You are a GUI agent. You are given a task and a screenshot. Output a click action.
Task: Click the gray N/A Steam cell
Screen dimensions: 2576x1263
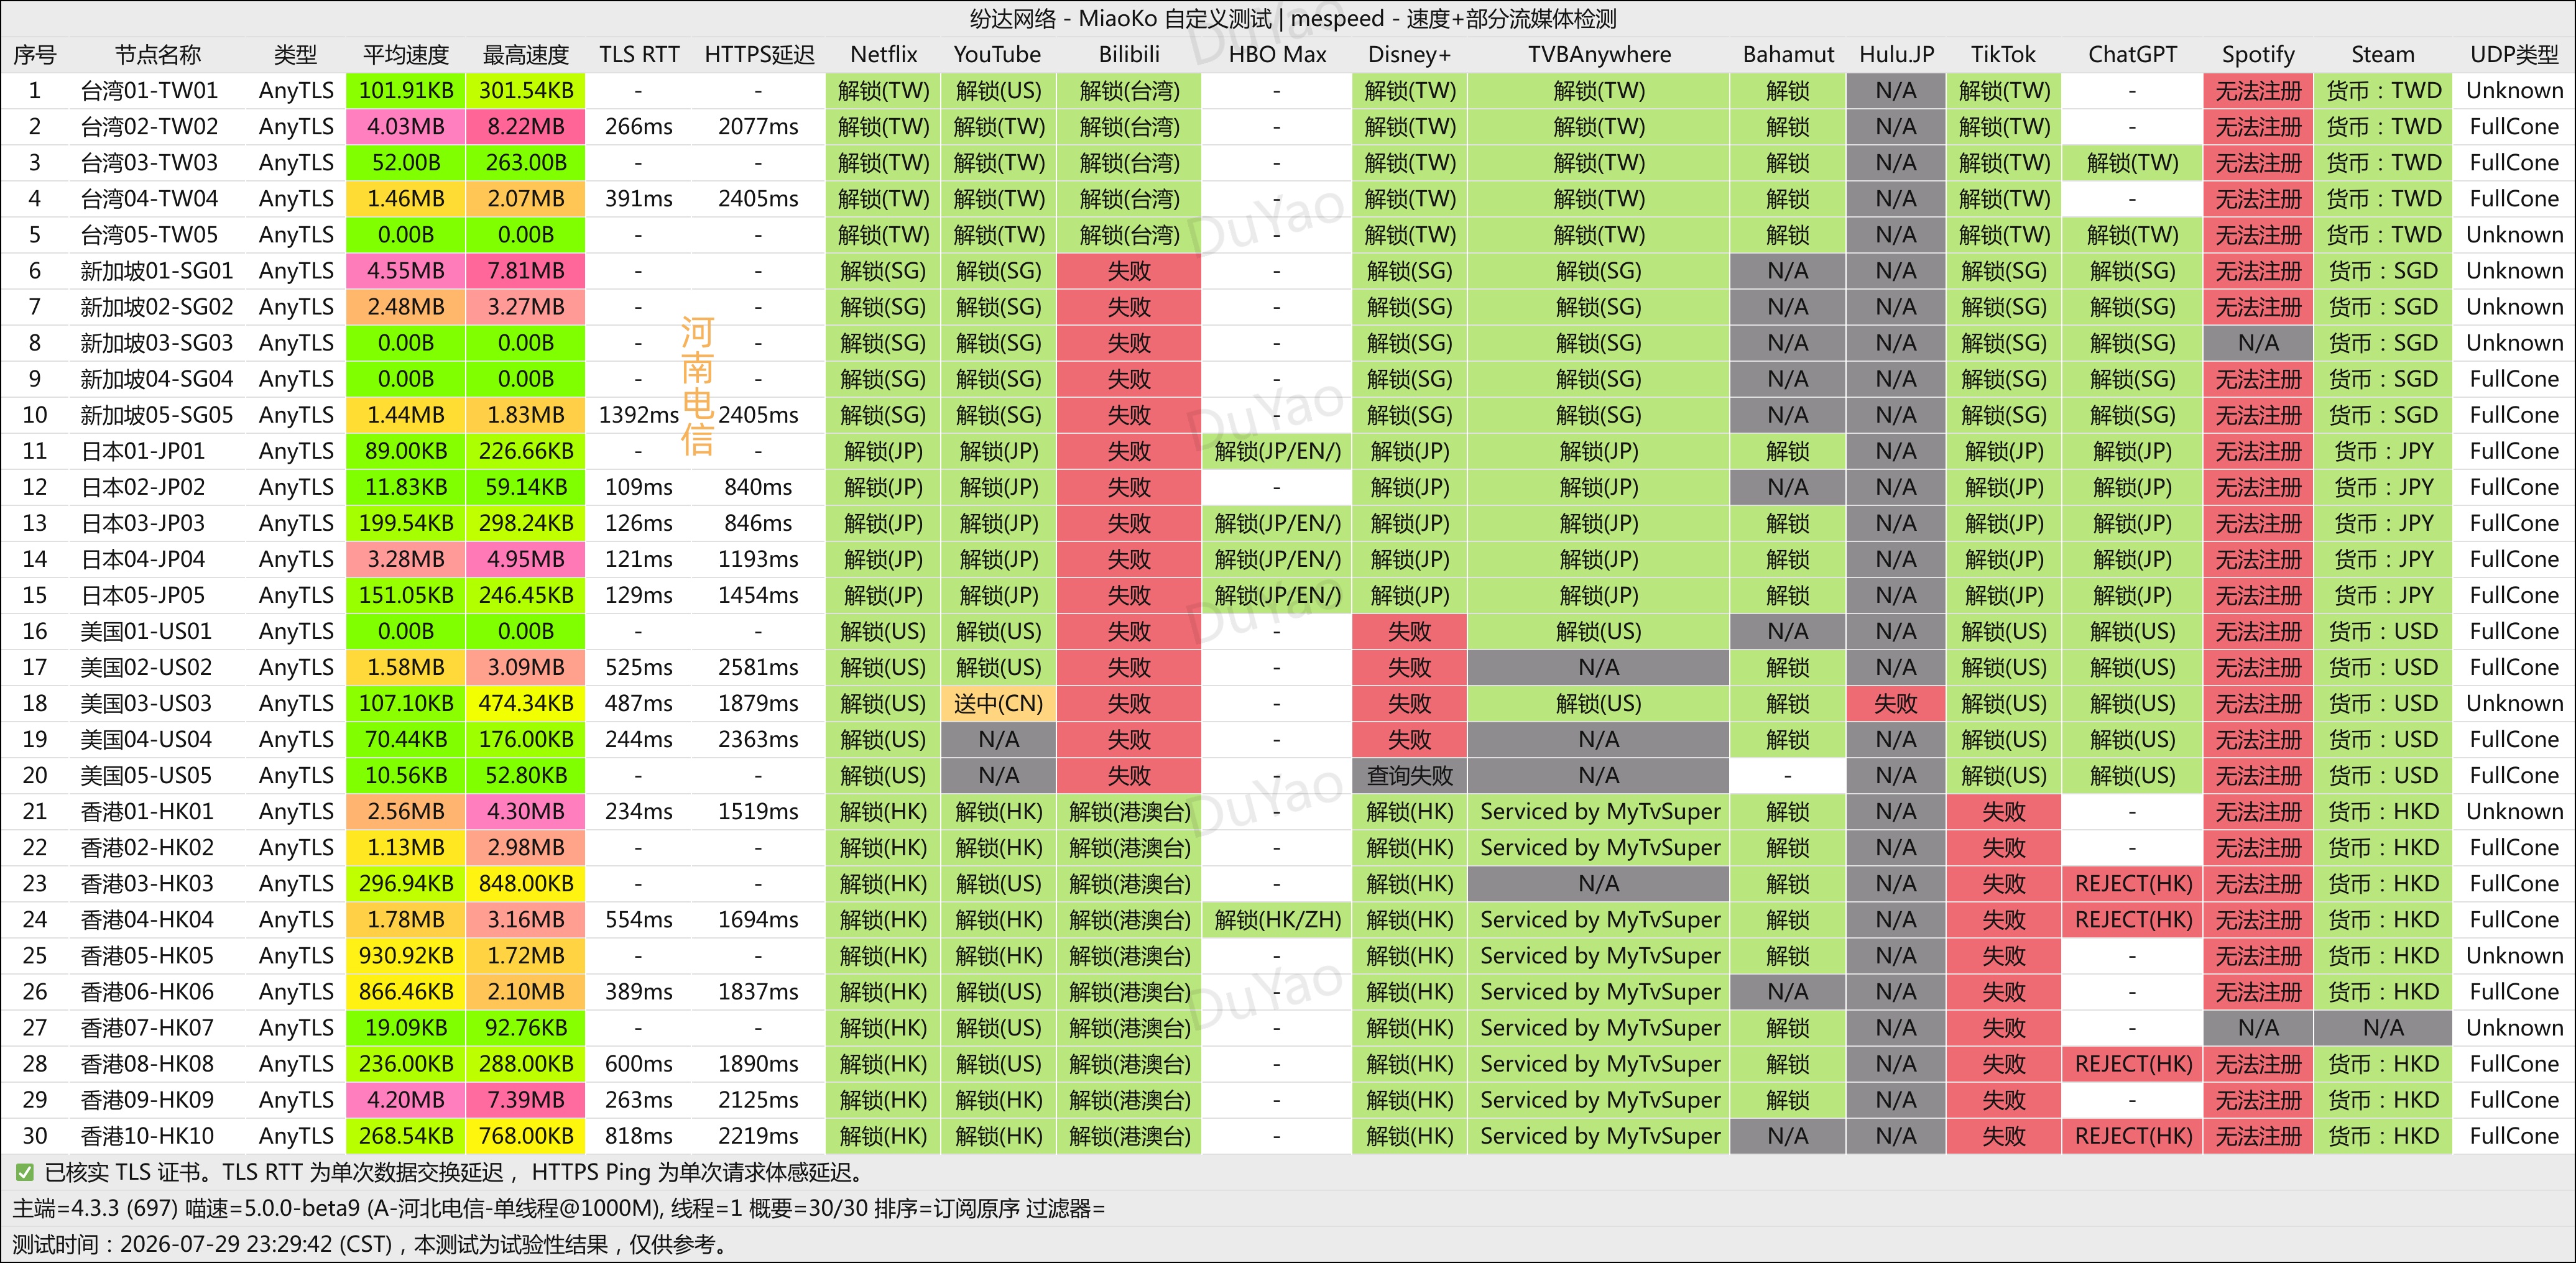click(x=2382, y=1028)
